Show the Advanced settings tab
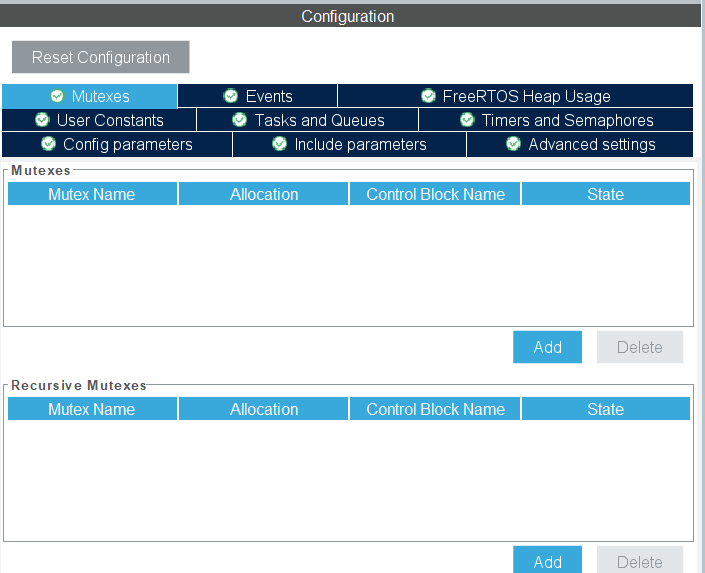 coord(580,144)
